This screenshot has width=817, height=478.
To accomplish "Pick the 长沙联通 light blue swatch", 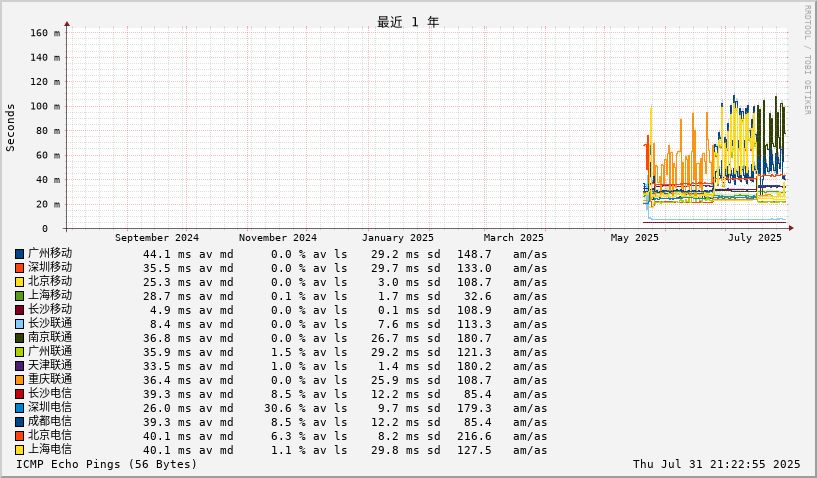I will click(19, 324).
